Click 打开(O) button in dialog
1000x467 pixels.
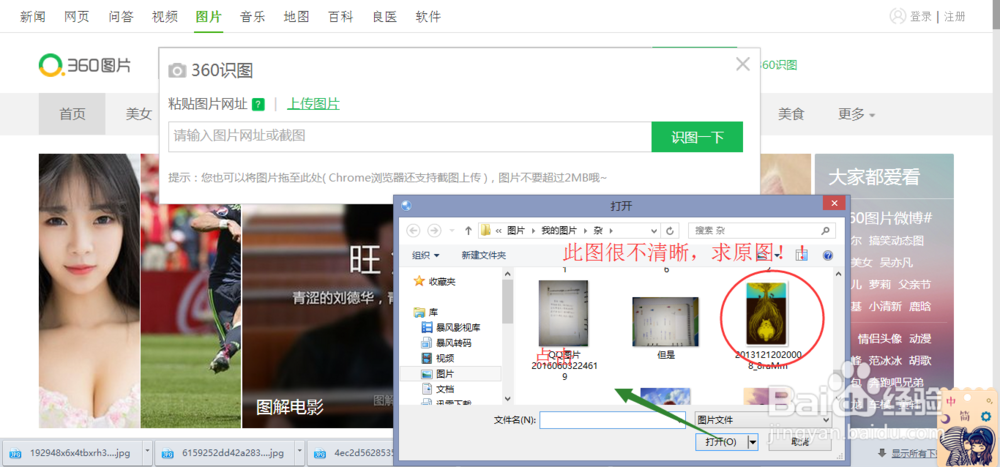(721, 441)
